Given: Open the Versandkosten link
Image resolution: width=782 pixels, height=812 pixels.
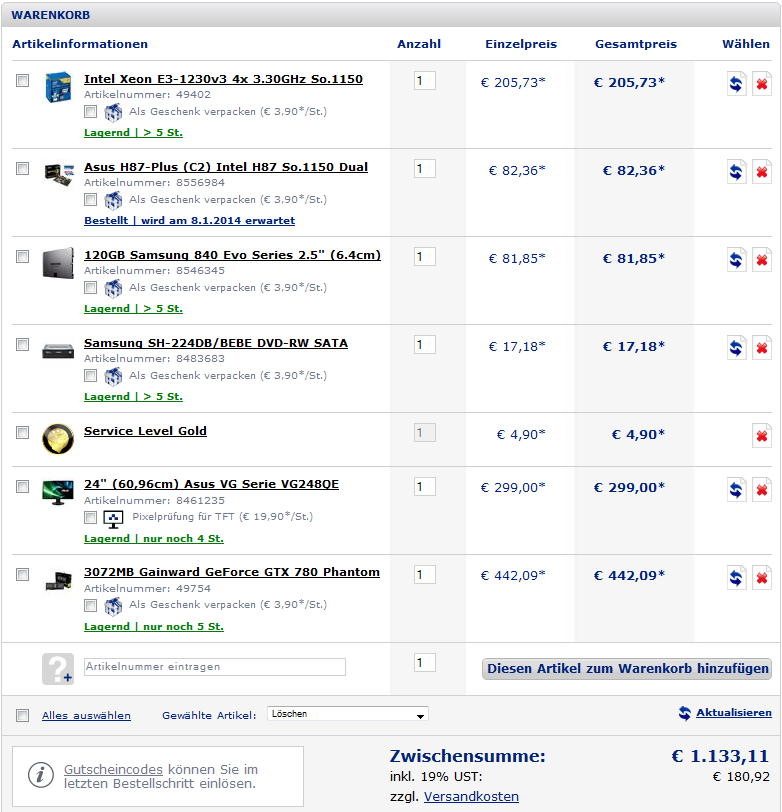Looking at the screenshot, I should pyautogui.click(x=471, y=796).
